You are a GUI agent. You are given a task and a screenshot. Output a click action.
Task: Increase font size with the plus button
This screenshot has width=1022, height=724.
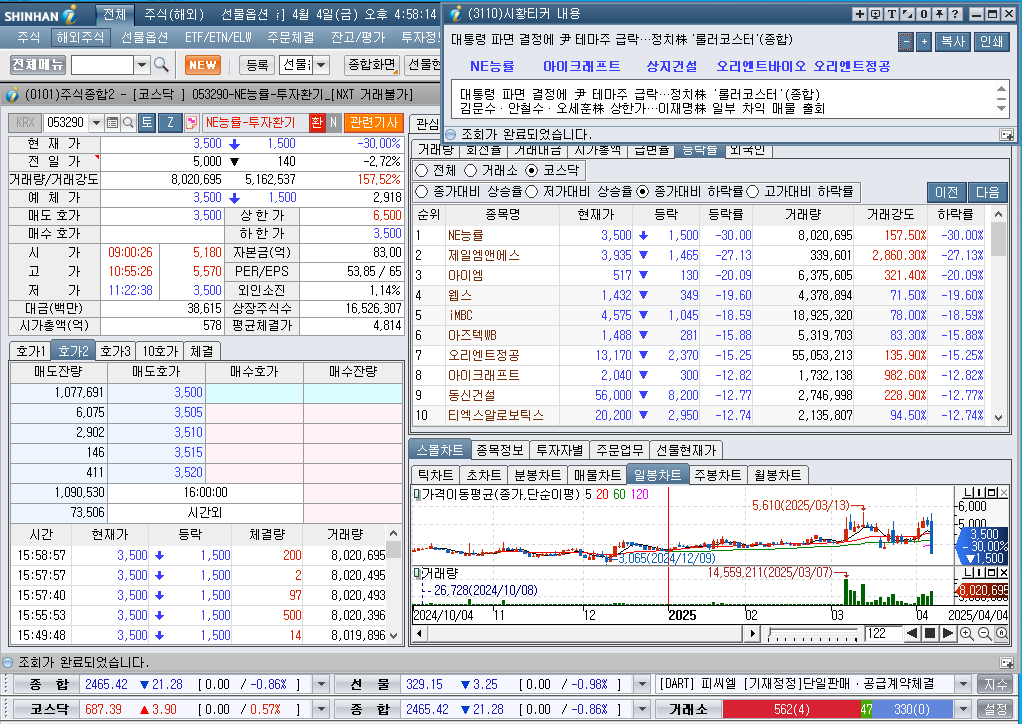(x=924, y=42)
